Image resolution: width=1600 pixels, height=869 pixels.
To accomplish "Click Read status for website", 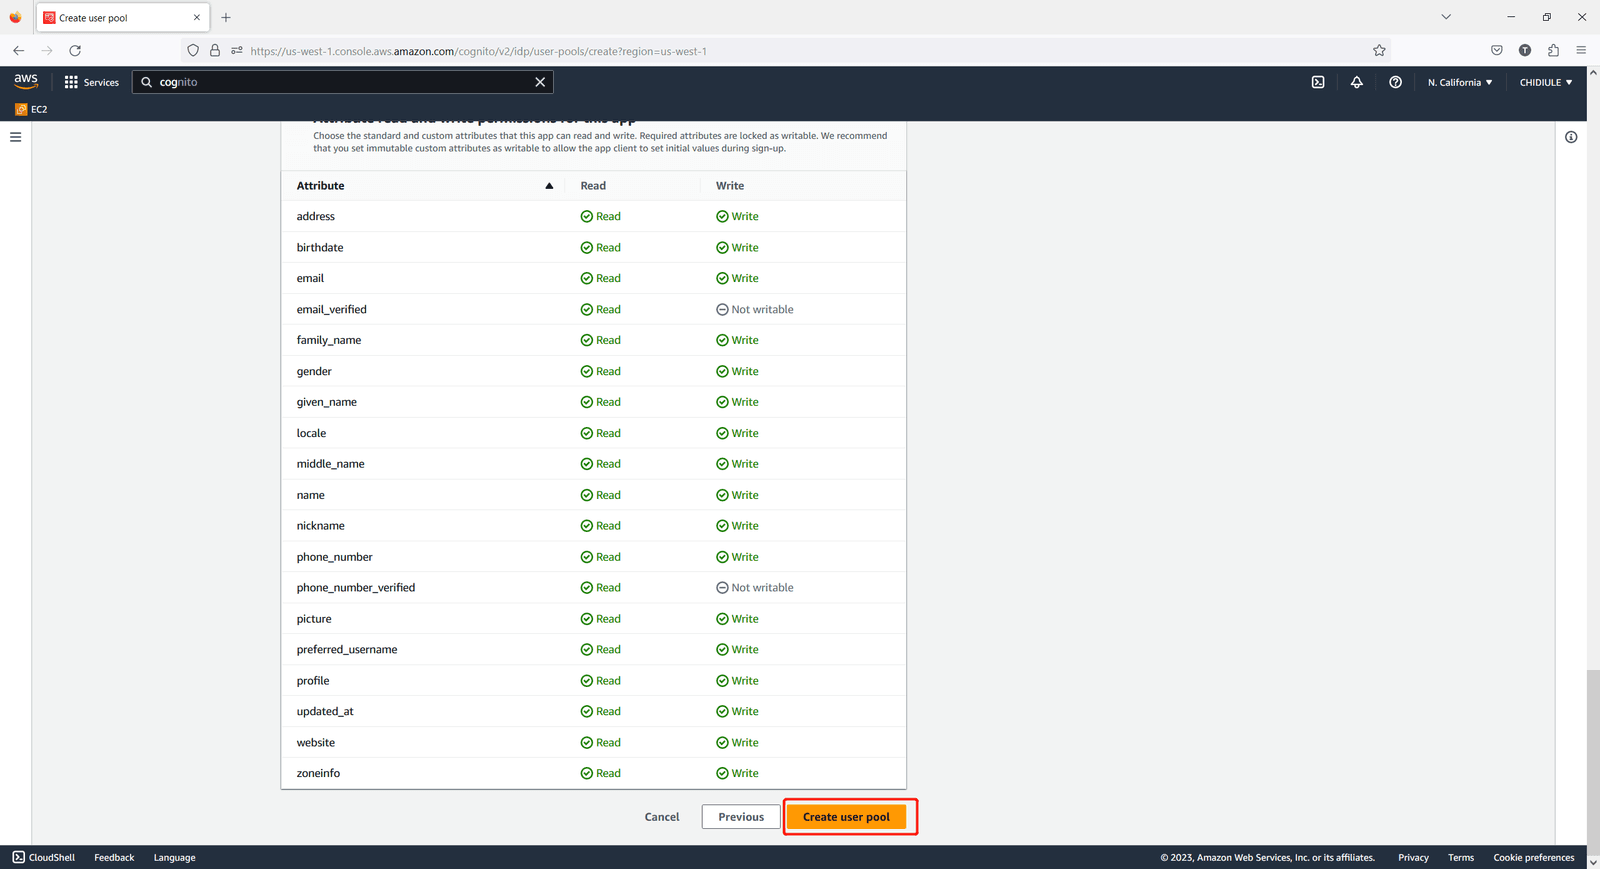I will [600, 743].
